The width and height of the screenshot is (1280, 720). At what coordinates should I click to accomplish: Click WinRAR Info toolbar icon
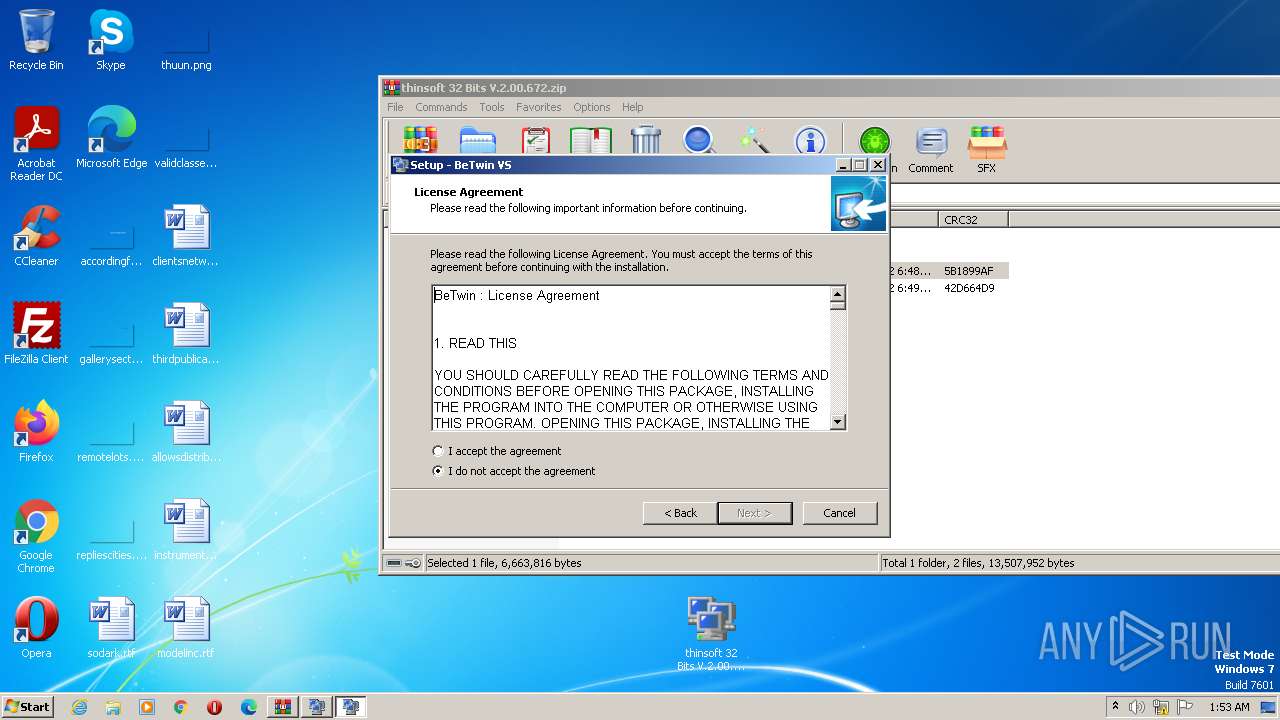(810, 140)
